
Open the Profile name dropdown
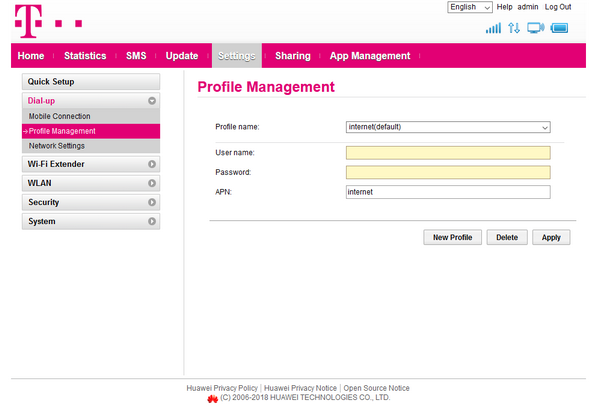(x=448, y=127)
